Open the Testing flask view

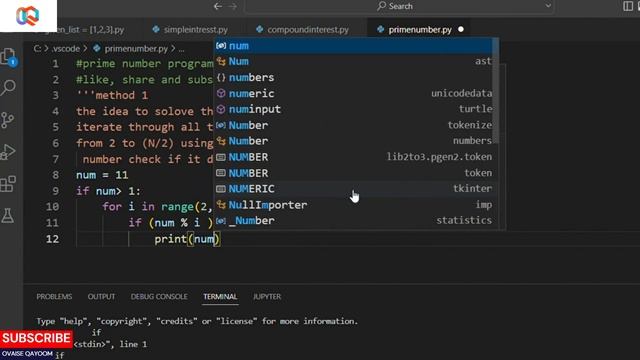click(x=8, y=216)
